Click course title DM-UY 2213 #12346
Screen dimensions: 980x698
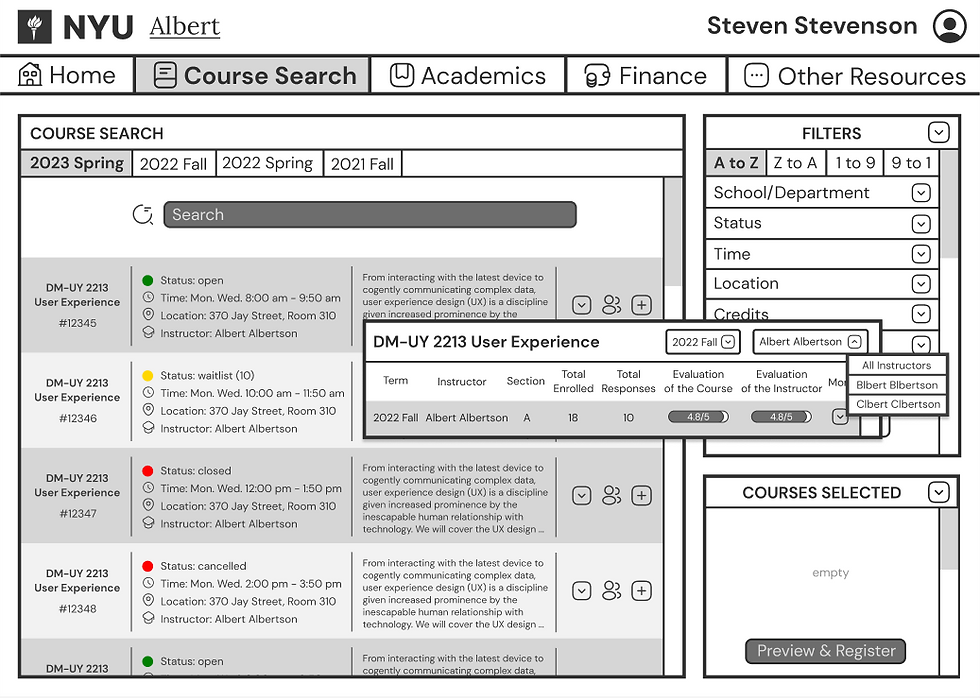click(x=77, y=390)
